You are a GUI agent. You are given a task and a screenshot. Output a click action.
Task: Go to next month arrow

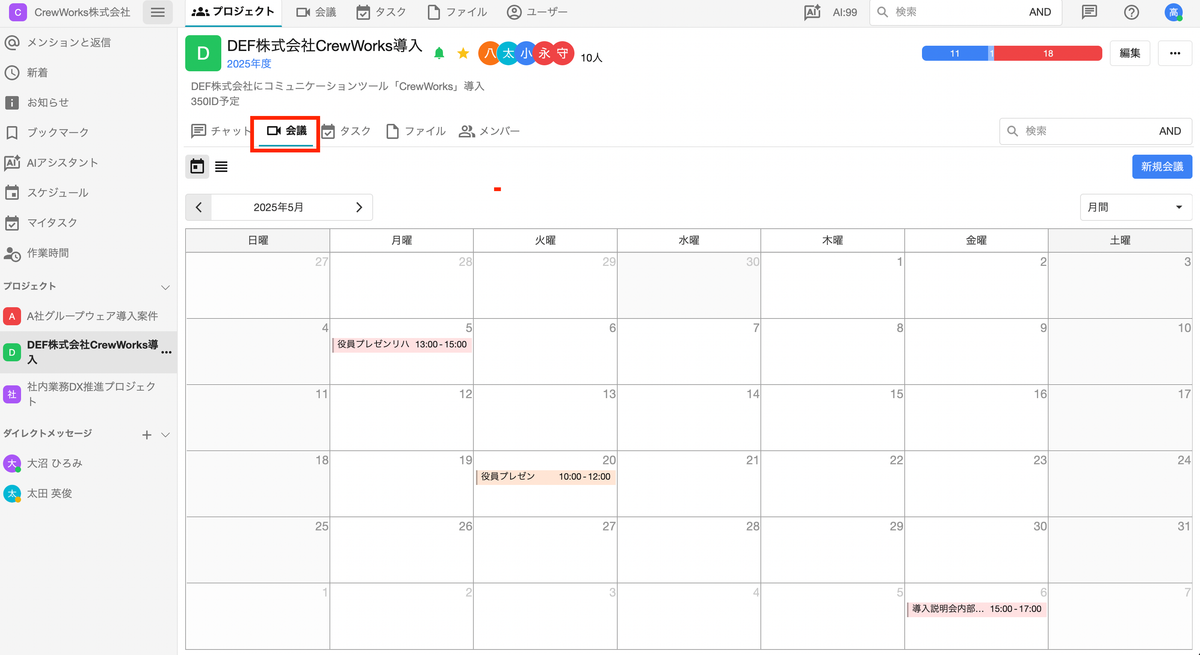click(359, 207)
